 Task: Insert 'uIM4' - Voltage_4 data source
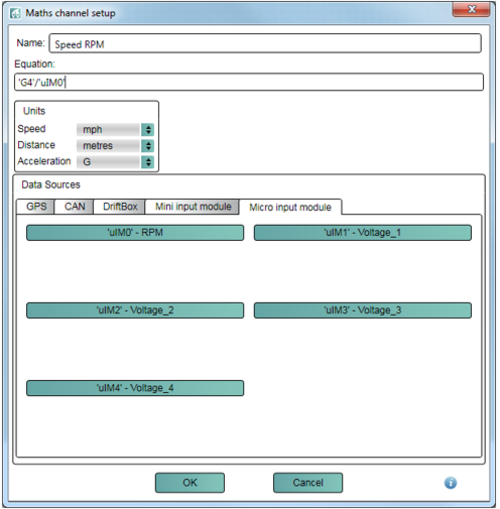point(135,388)
